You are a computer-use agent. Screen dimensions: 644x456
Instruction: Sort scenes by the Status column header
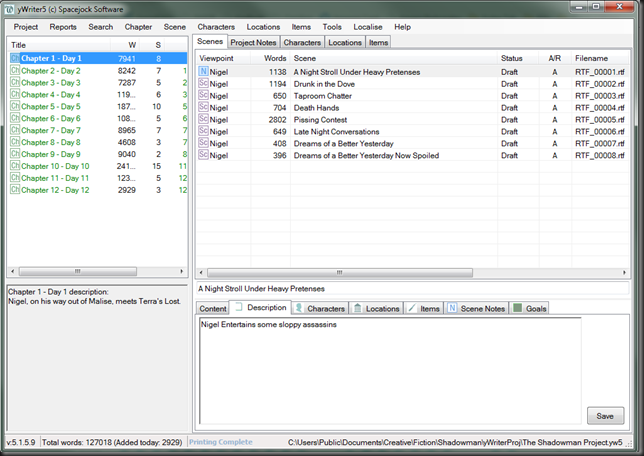pyautogui.click(x=518, y=58)
